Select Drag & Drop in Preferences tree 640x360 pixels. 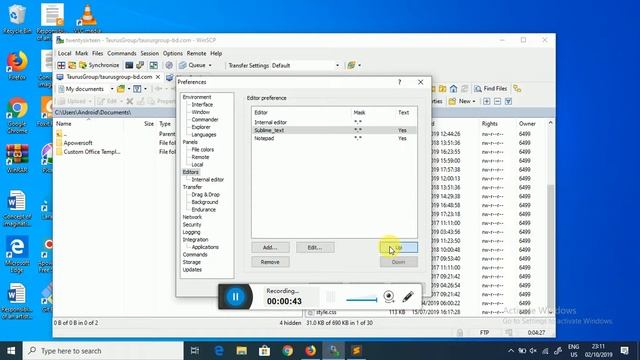coord(205,194)
